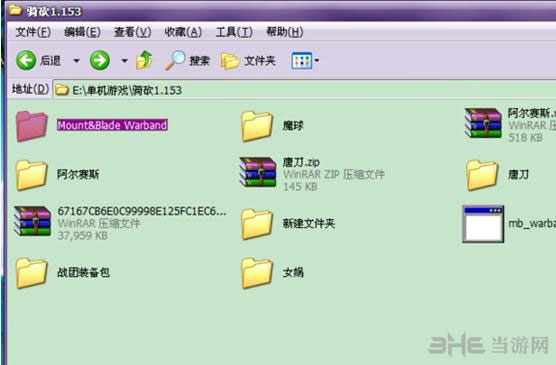
Task: Click the 唐刀 folder label
Action: [x=518, y=175]
